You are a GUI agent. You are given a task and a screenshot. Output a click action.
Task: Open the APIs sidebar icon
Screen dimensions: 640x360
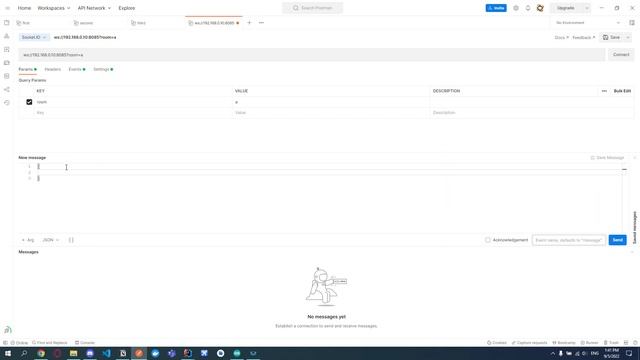point(7,36)
